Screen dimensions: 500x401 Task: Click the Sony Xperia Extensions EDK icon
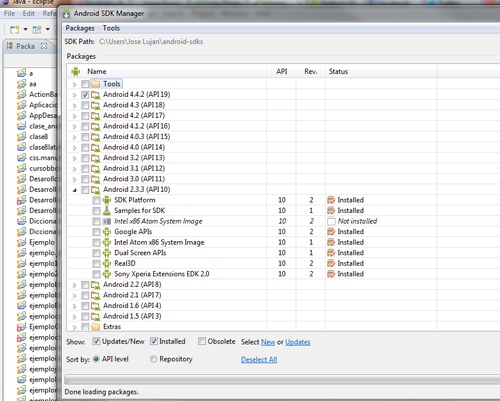(x=107, y=274)
